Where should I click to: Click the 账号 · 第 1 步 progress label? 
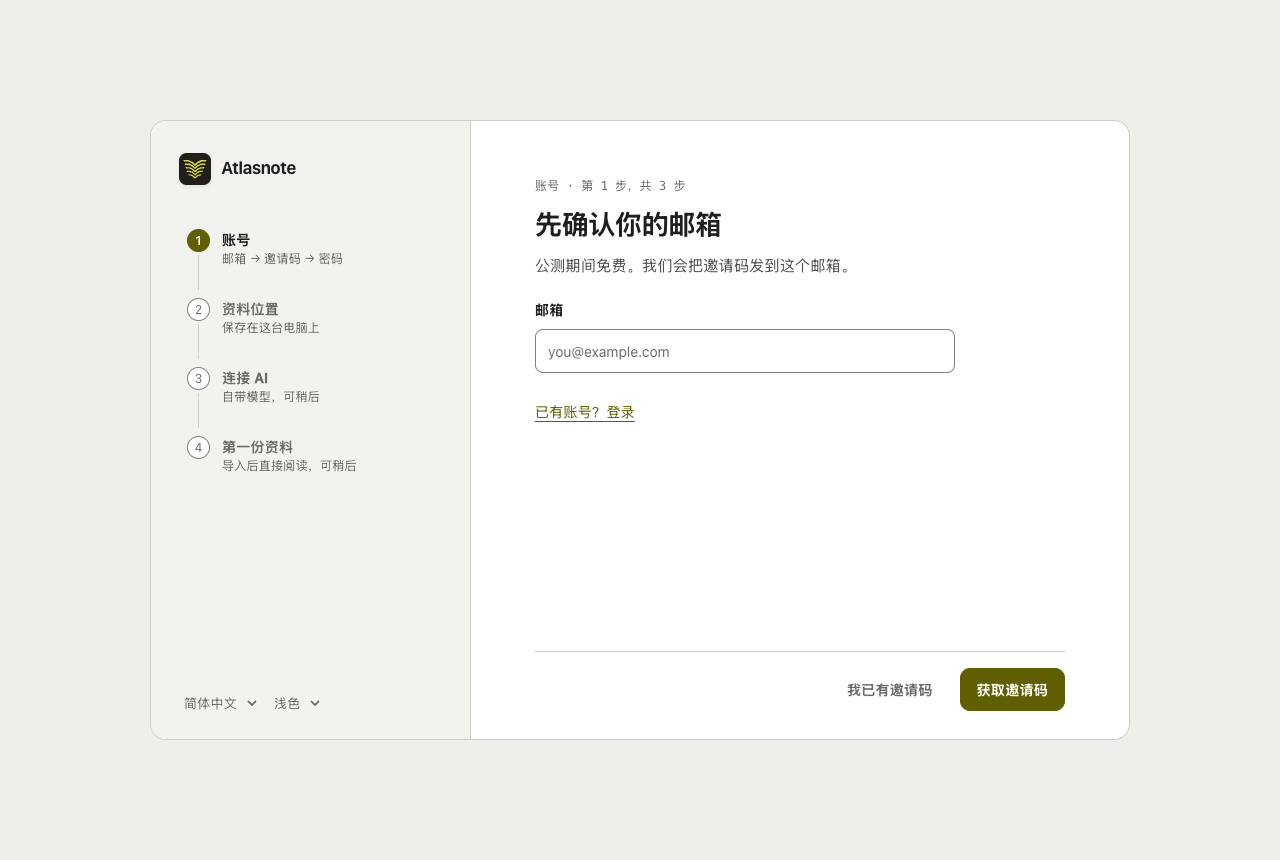click(610, 186)
